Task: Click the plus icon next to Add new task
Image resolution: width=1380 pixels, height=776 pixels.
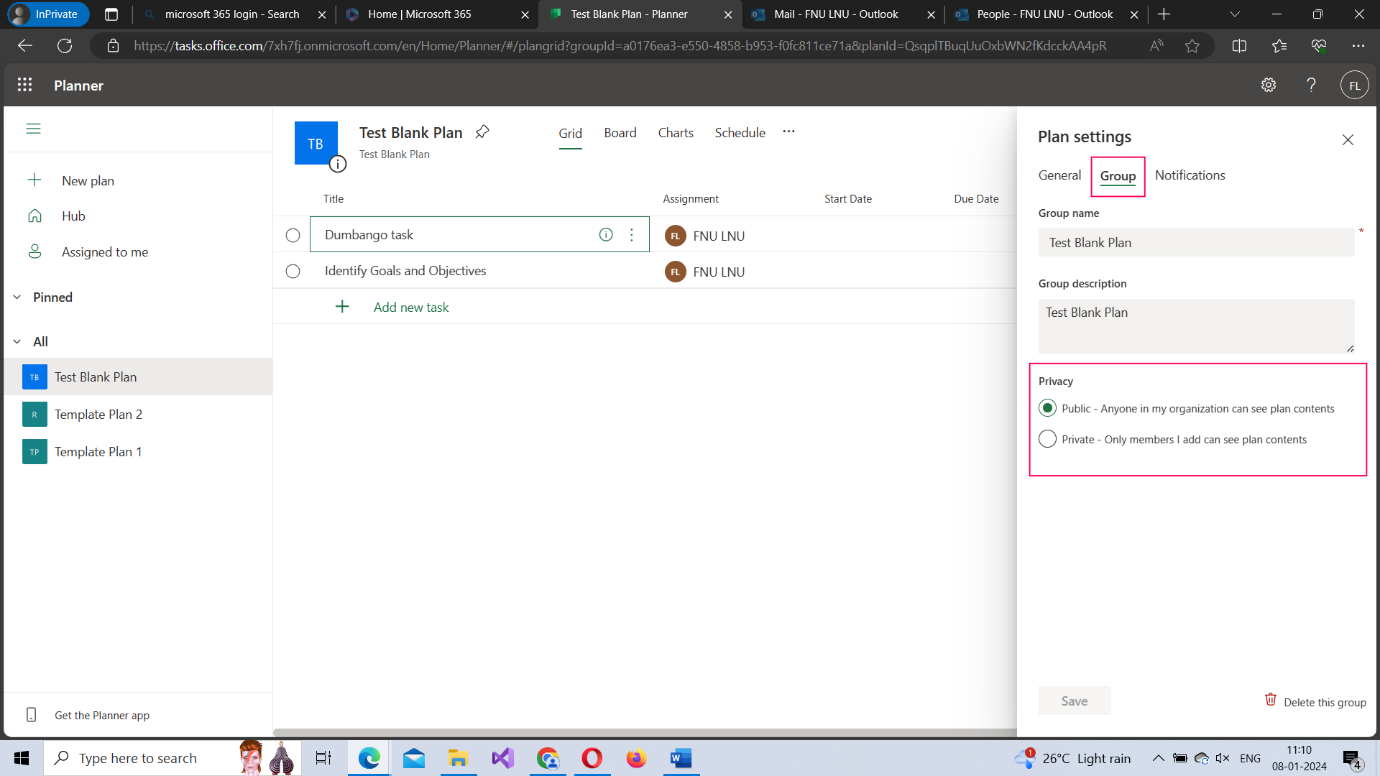Action: click(342, 307)
